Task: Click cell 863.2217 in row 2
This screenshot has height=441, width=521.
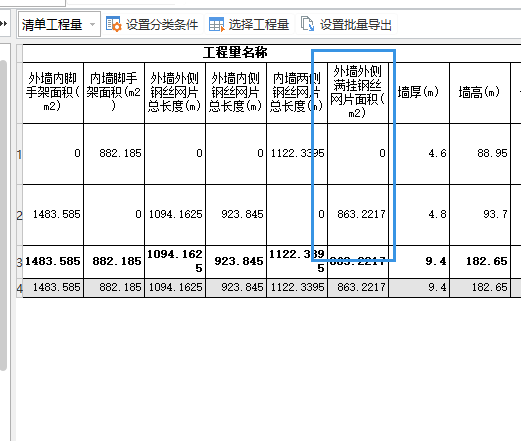Action: [x=358, y=215]
